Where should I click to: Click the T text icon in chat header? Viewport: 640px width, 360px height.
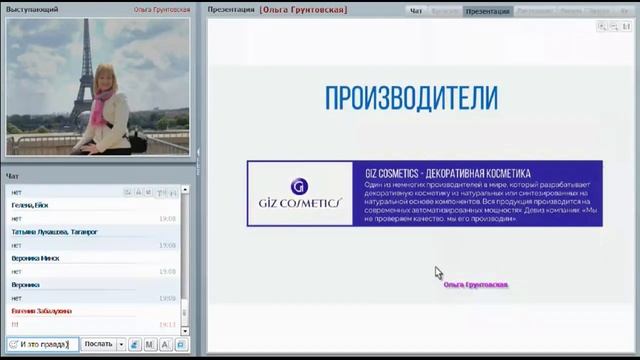160,193
